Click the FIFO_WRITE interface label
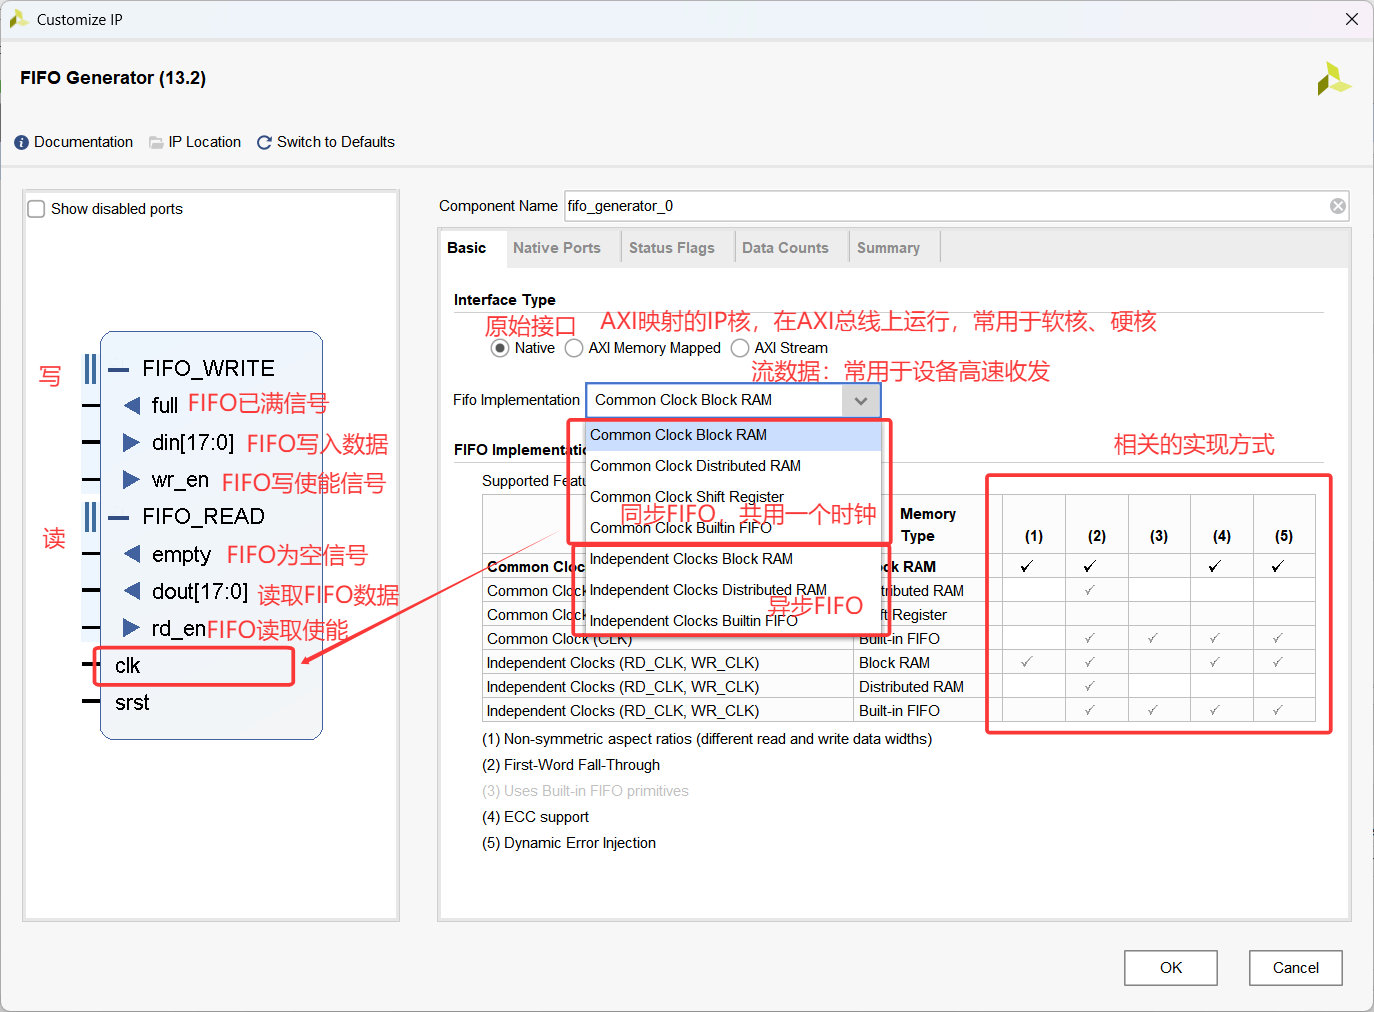The height and width of the screenshot is (1012, 1374). tap(208, 369)
